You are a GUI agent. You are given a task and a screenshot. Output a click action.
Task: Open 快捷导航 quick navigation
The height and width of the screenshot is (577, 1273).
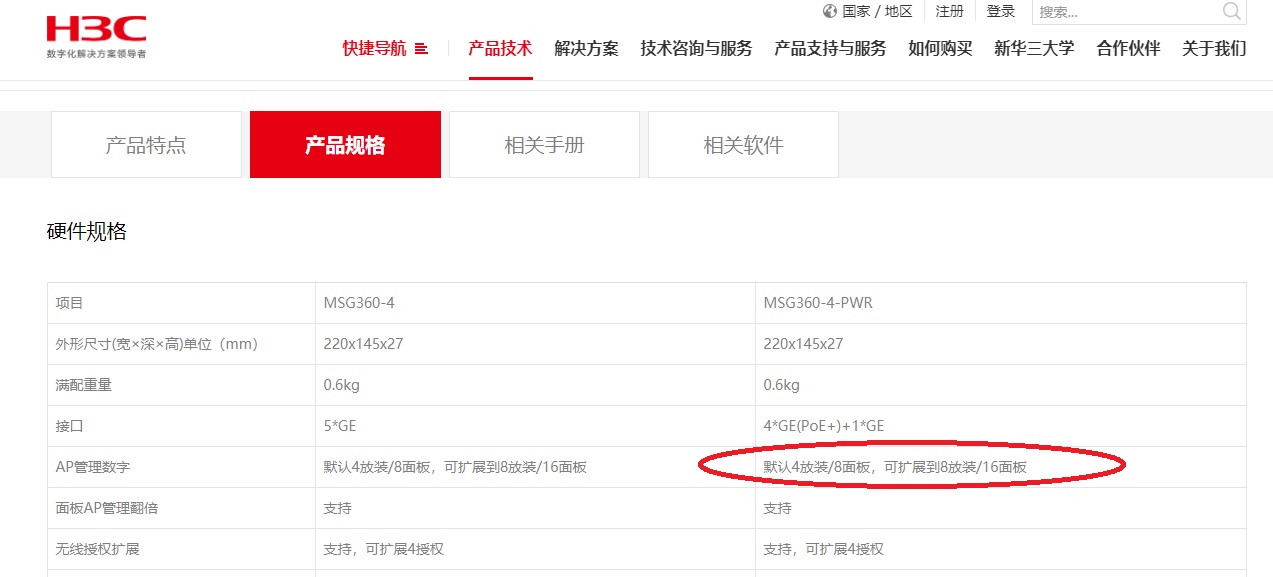coord(374,48)
